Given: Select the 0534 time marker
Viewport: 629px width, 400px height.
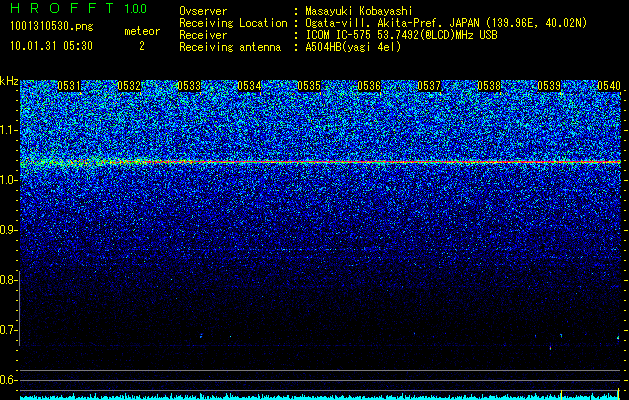Looking at the screenshot, I should coord(249,86).
